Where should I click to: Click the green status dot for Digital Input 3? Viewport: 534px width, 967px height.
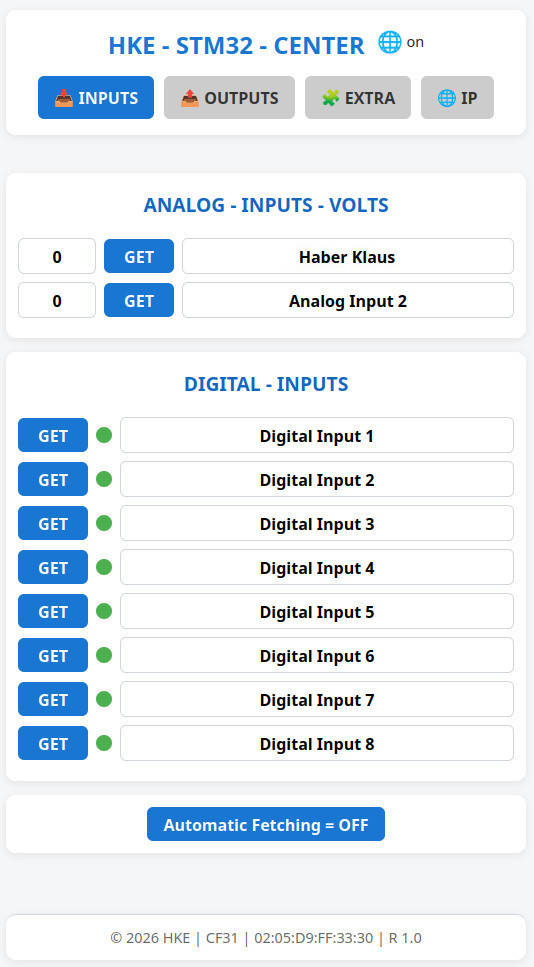[104, 523]
